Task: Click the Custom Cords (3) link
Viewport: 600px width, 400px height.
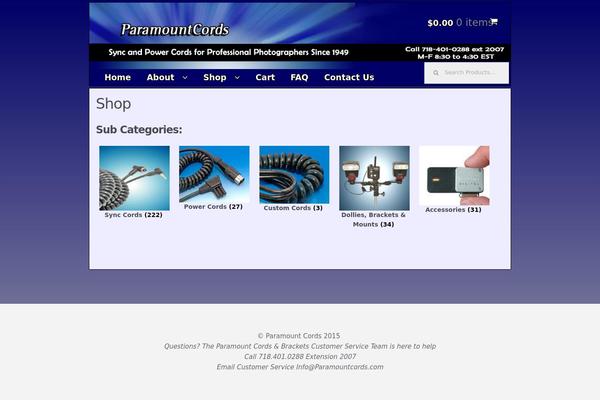Action: 293,208
